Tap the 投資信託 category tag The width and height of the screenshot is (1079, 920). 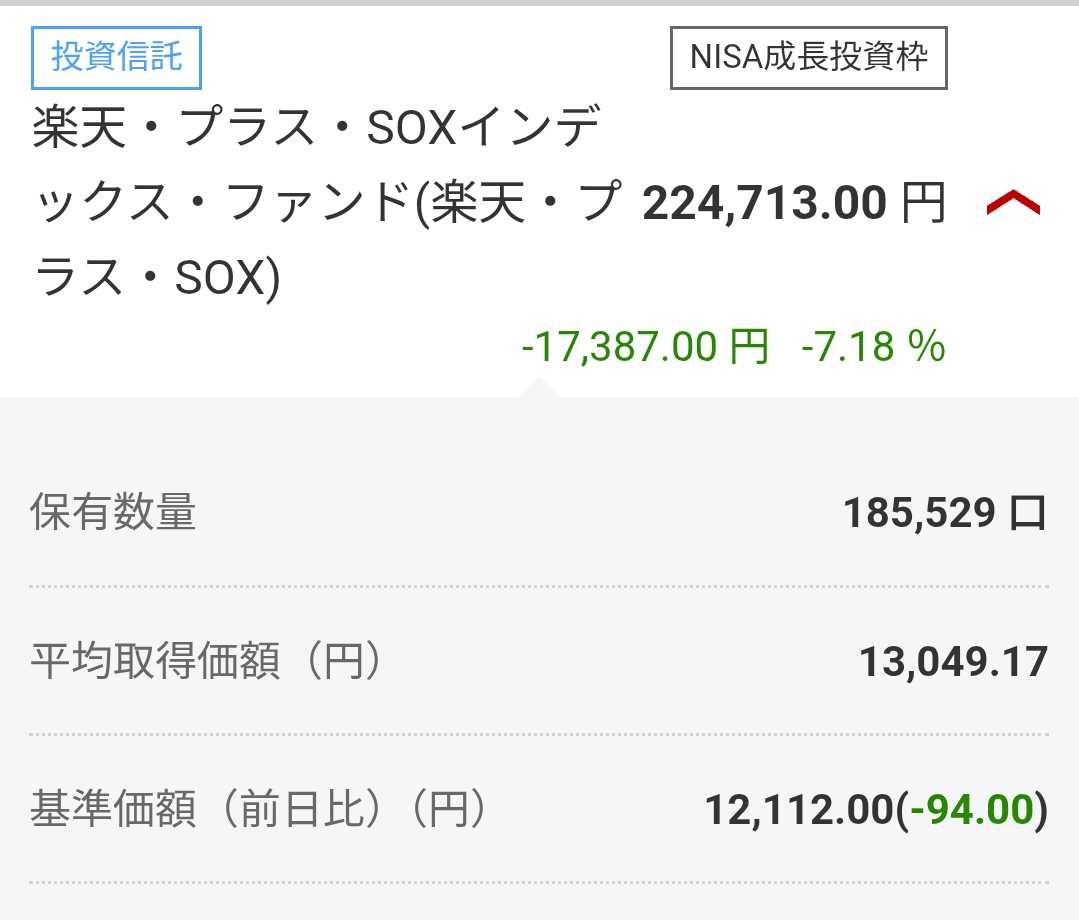click(x=117, y=58)
